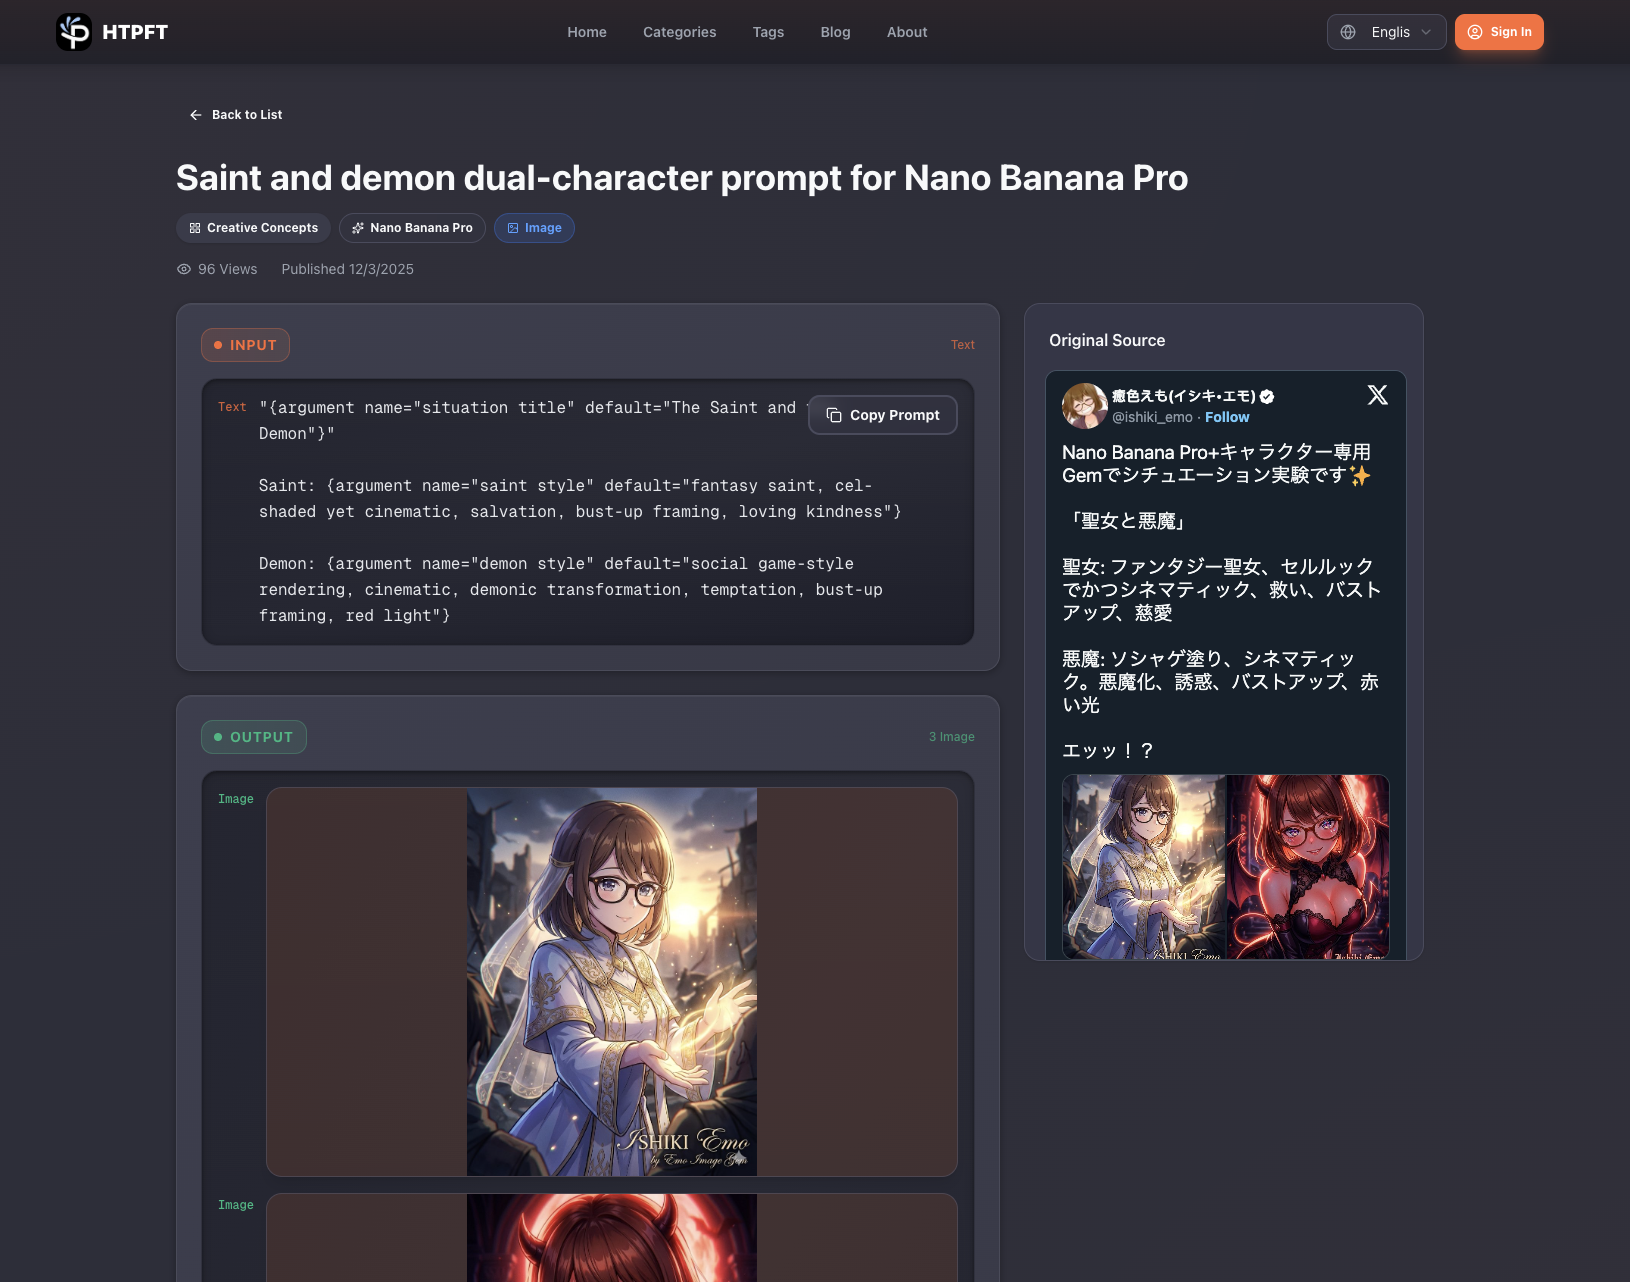
Task: Click the Sign In user icon
Action: pos(1475,32)
